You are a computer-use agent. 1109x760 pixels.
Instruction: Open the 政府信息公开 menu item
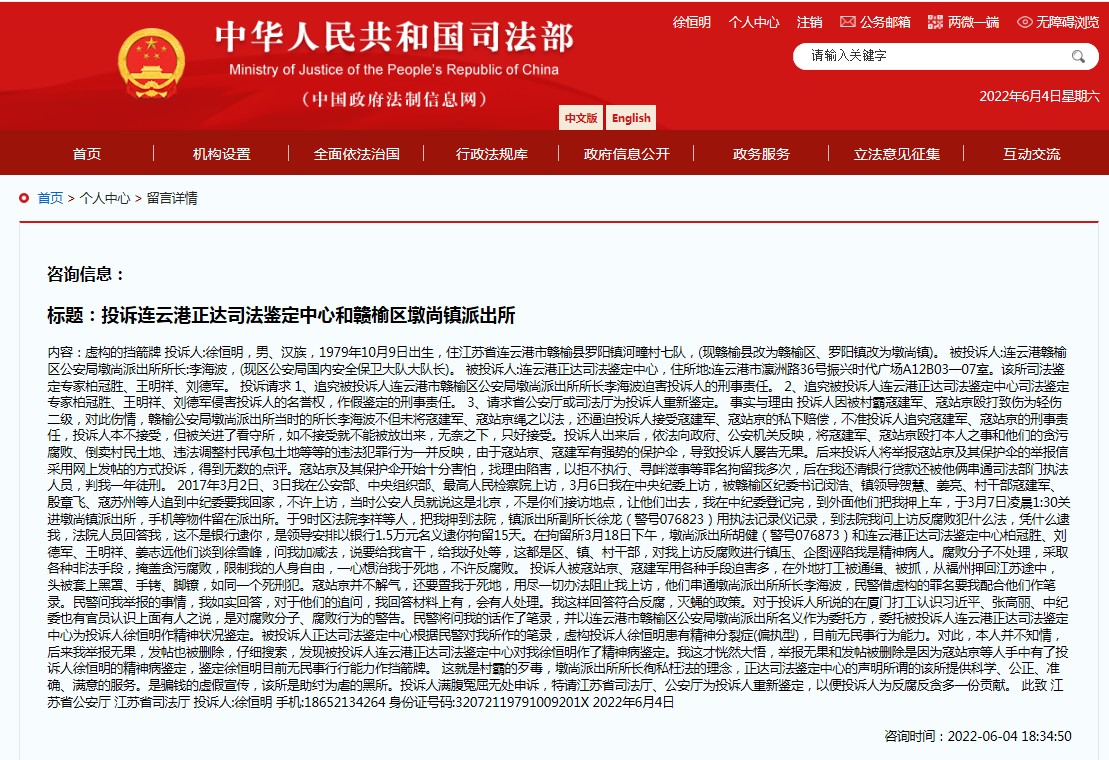626,154
